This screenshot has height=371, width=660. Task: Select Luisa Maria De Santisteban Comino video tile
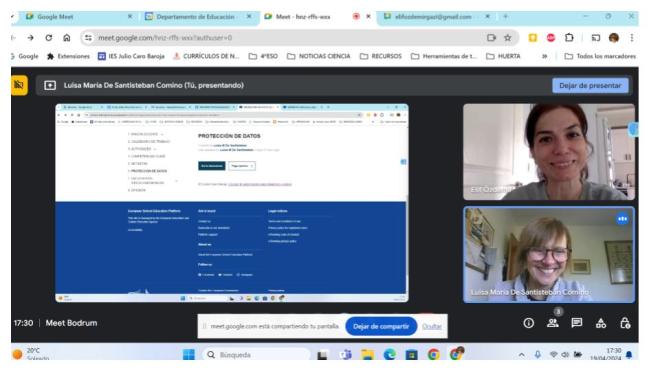549,255
